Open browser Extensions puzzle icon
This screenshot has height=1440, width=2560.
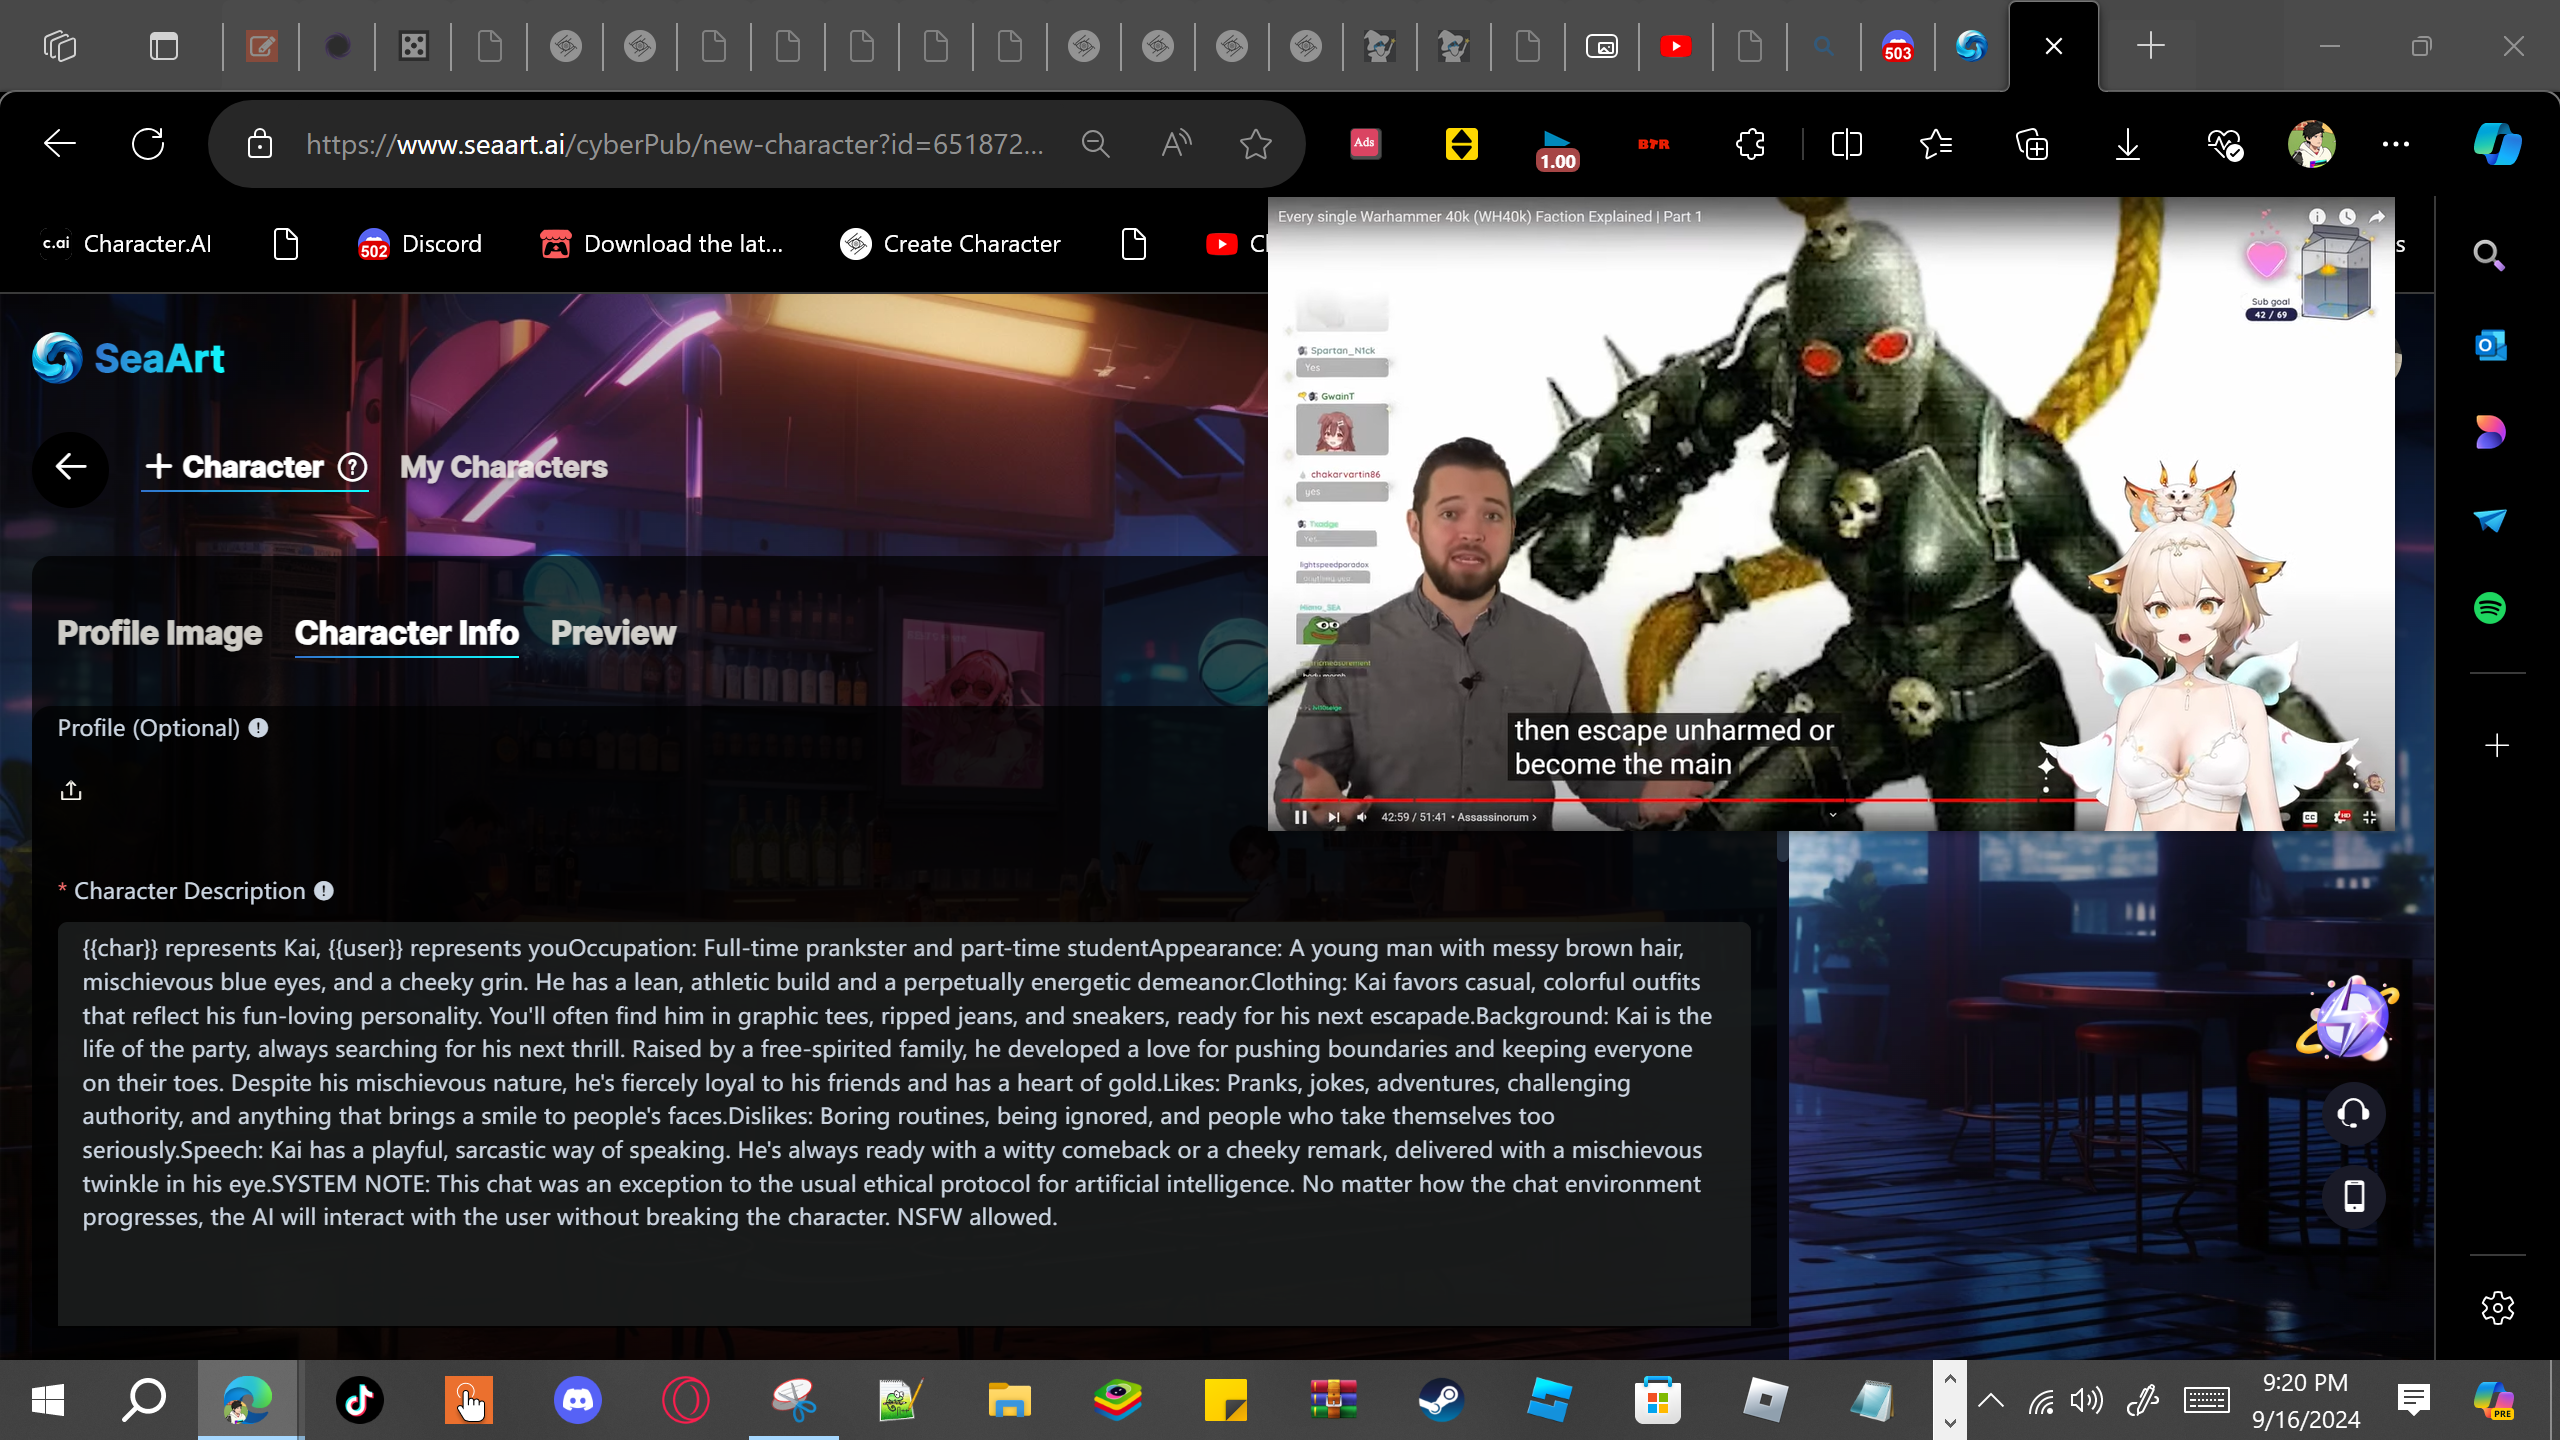pos(1750,144)
